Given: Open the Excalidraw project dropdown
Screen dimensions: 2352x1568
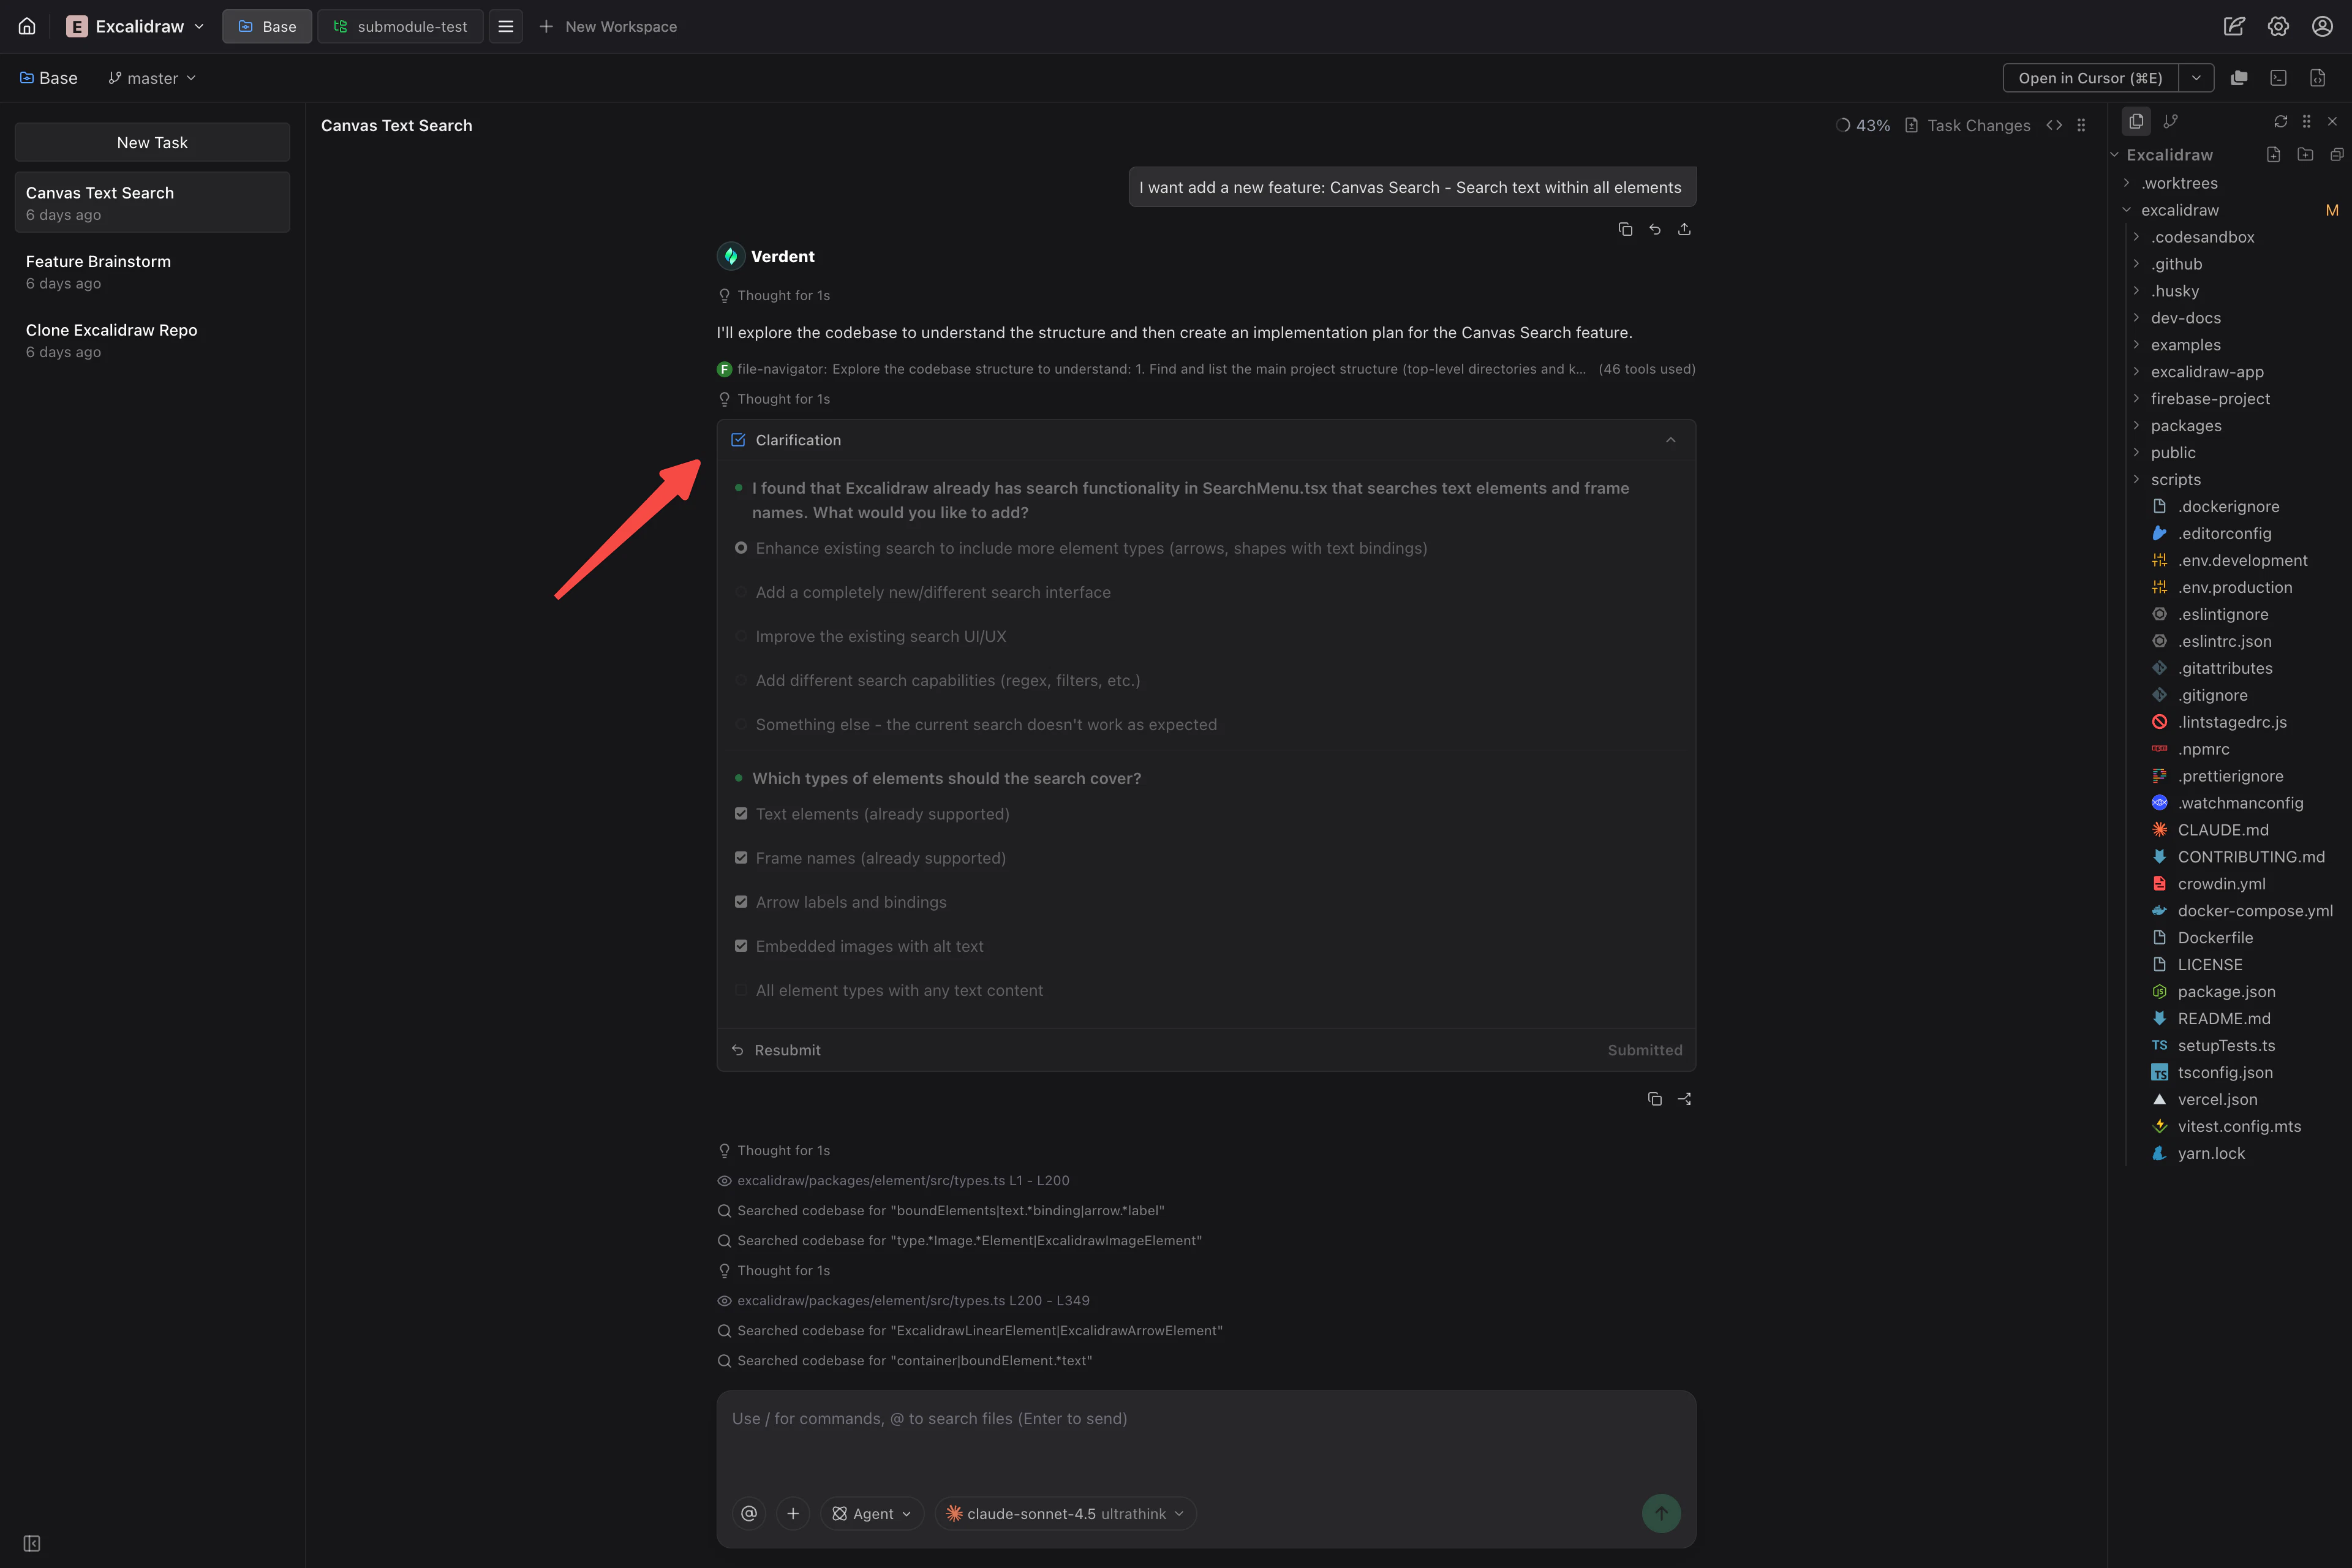Looking at the screenshot, I should pos(136,26).
